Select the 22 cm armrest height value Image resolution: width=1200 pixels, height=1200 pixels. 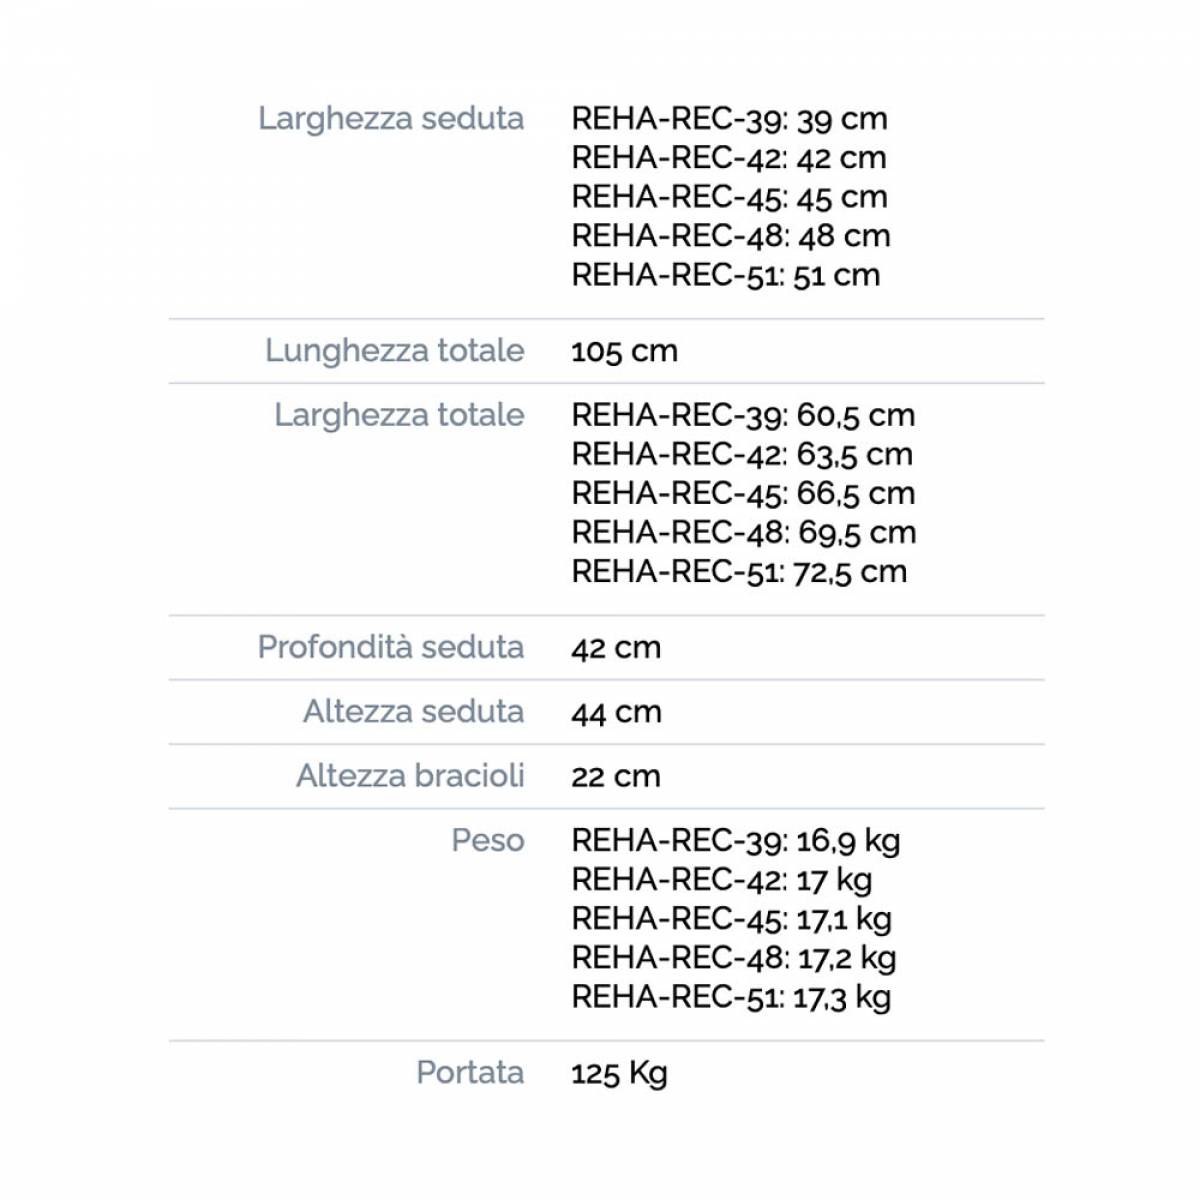click(x=616, y=776)
